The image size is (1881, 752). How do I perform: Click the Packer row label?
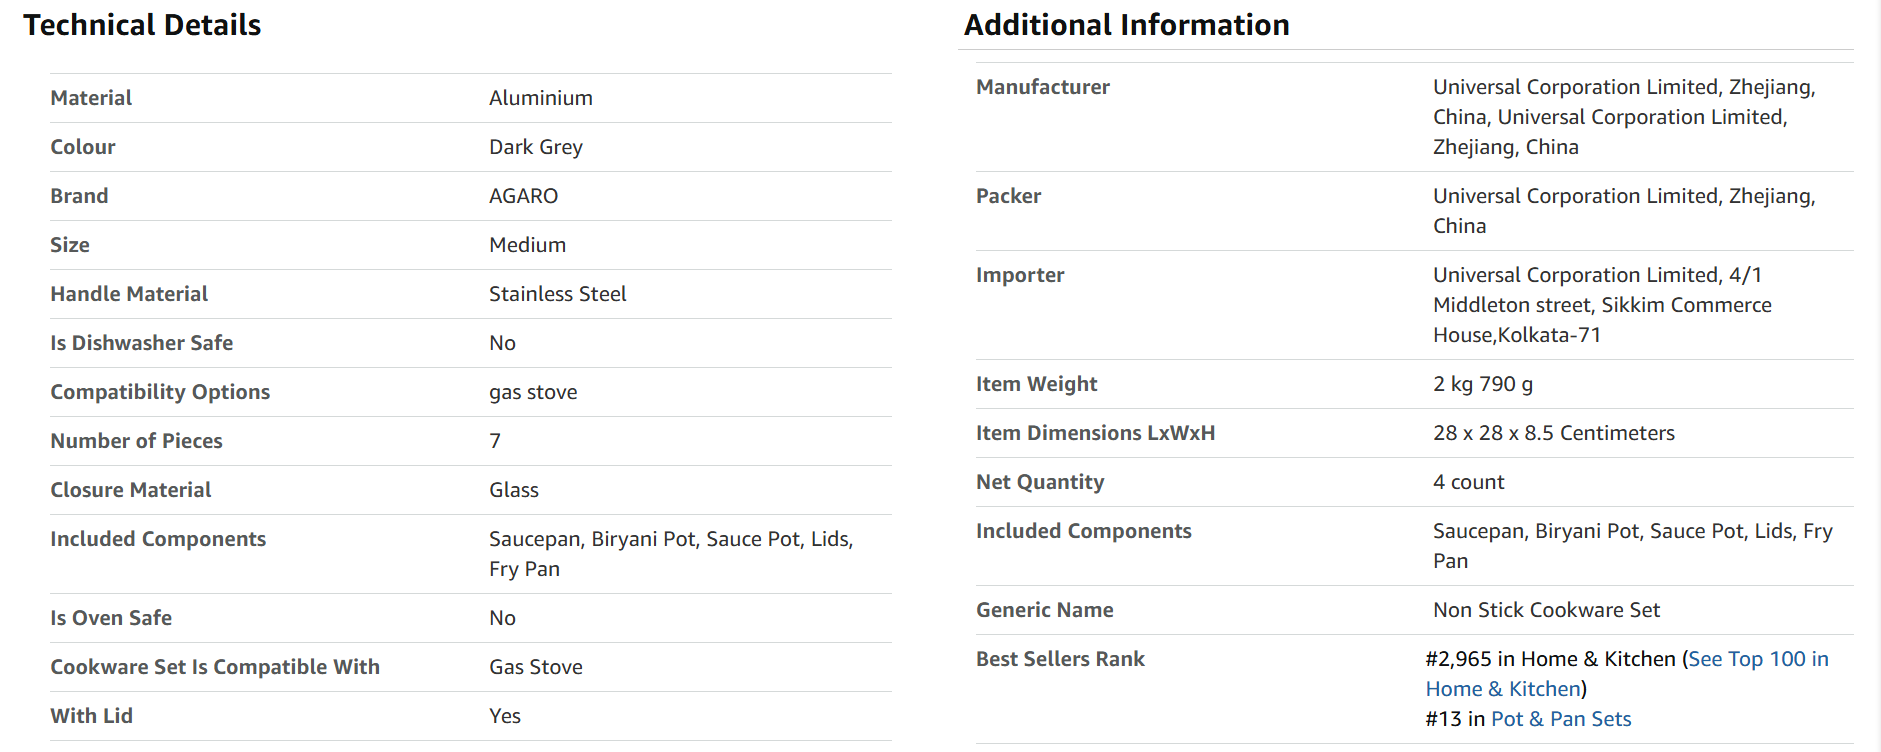click(x=1008, y=196)
